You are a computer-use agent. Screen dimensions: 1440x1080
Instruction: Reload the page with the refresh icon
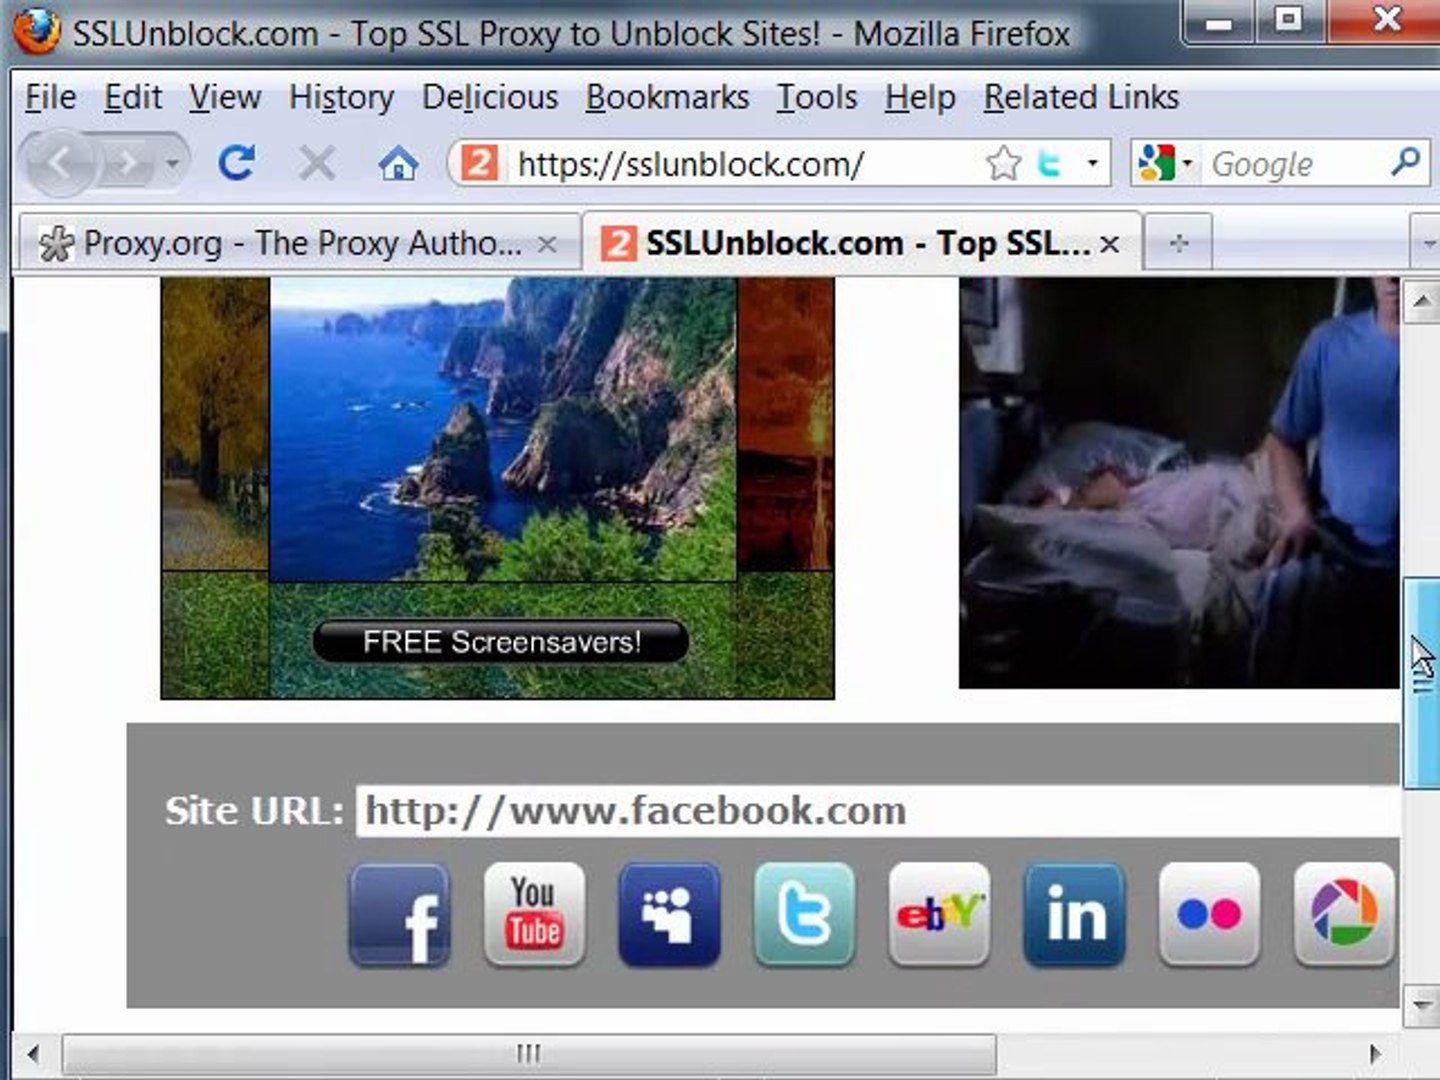pos(237,162)
